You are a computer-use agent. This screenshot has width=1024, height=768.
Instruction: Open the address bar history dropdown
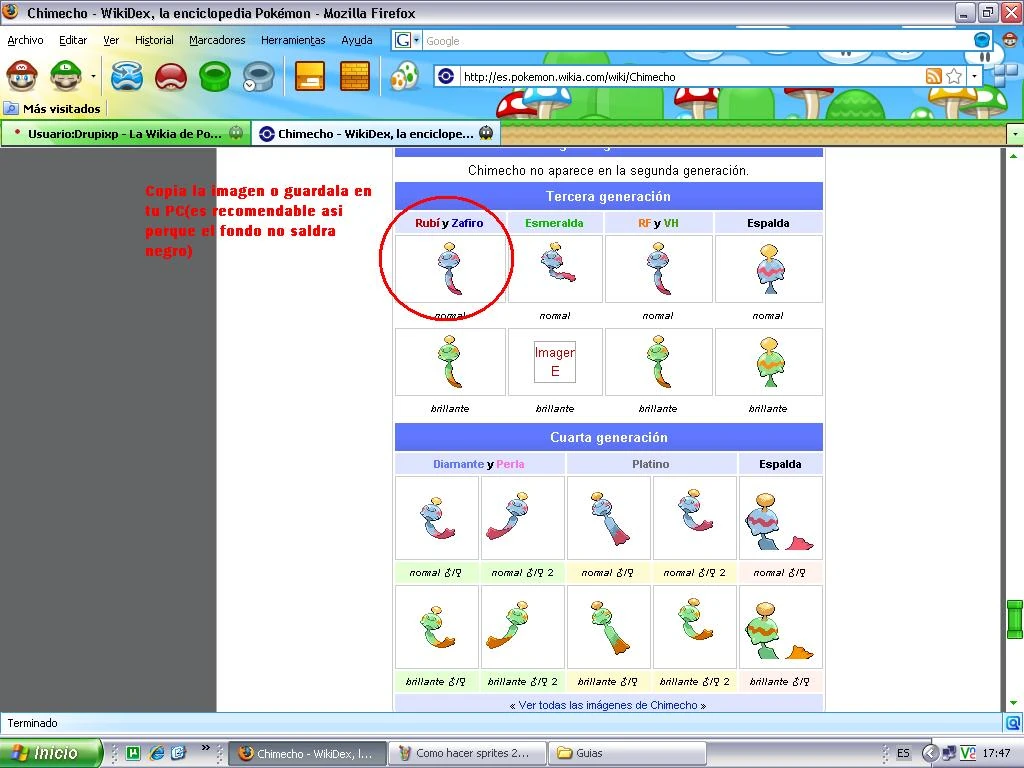point(974,76)
